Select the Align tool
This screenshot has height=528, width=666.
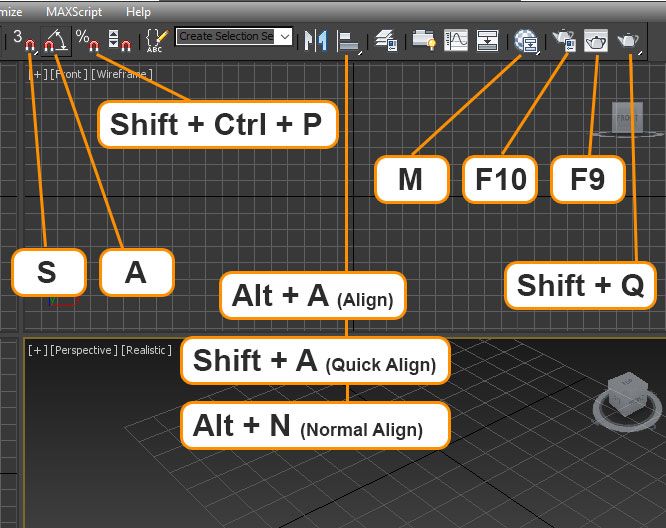tap(349, 41)
